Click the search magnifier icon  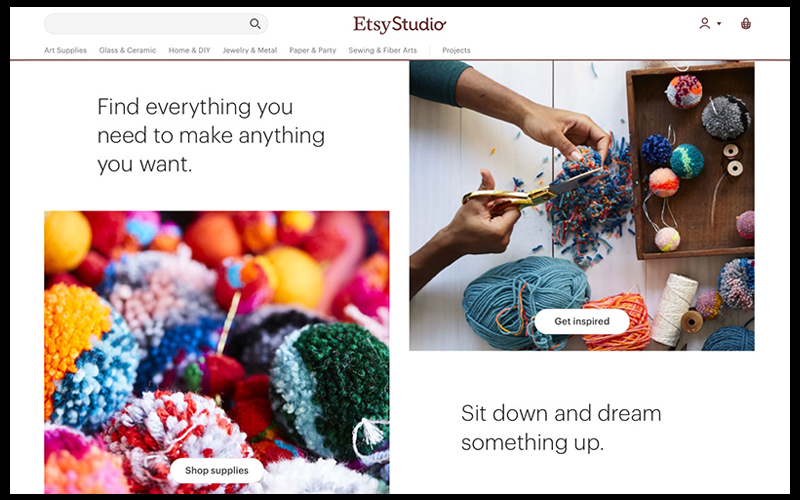click(x=255, y=23)
